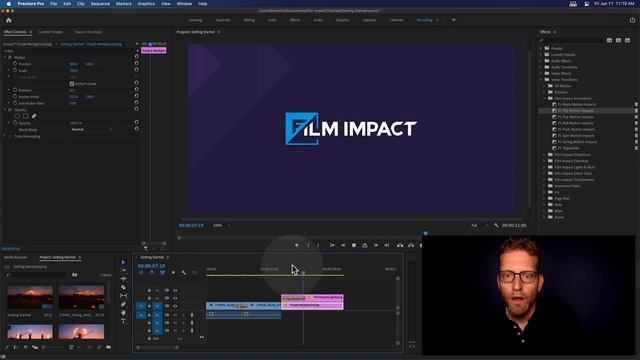640x360 pixels.
Task: Go to In point in Program monitor
Action: [x=332, y=245]
